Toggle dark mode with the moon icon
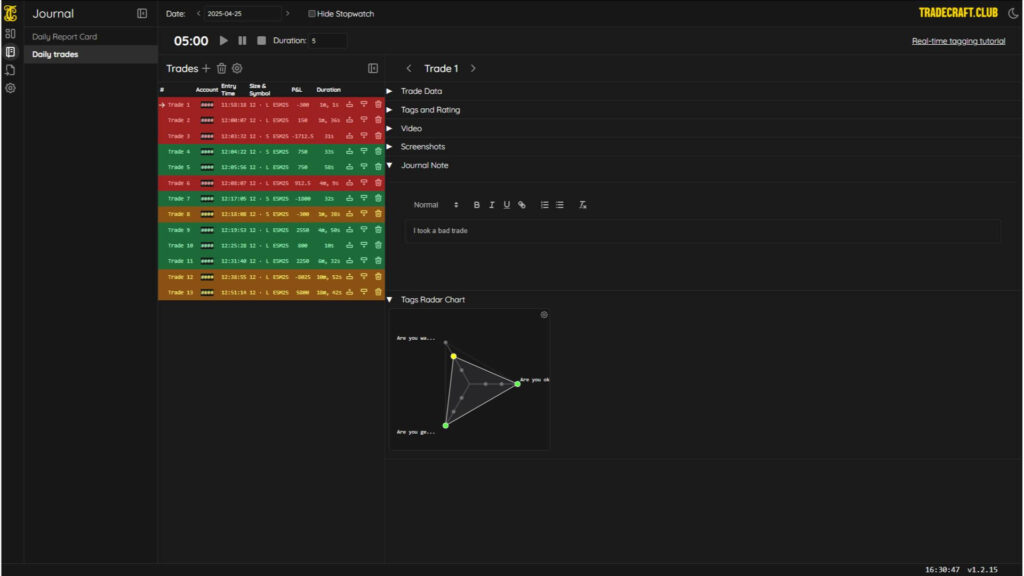This screenshot has height=576, width=1024. (x=1013, y=13)
